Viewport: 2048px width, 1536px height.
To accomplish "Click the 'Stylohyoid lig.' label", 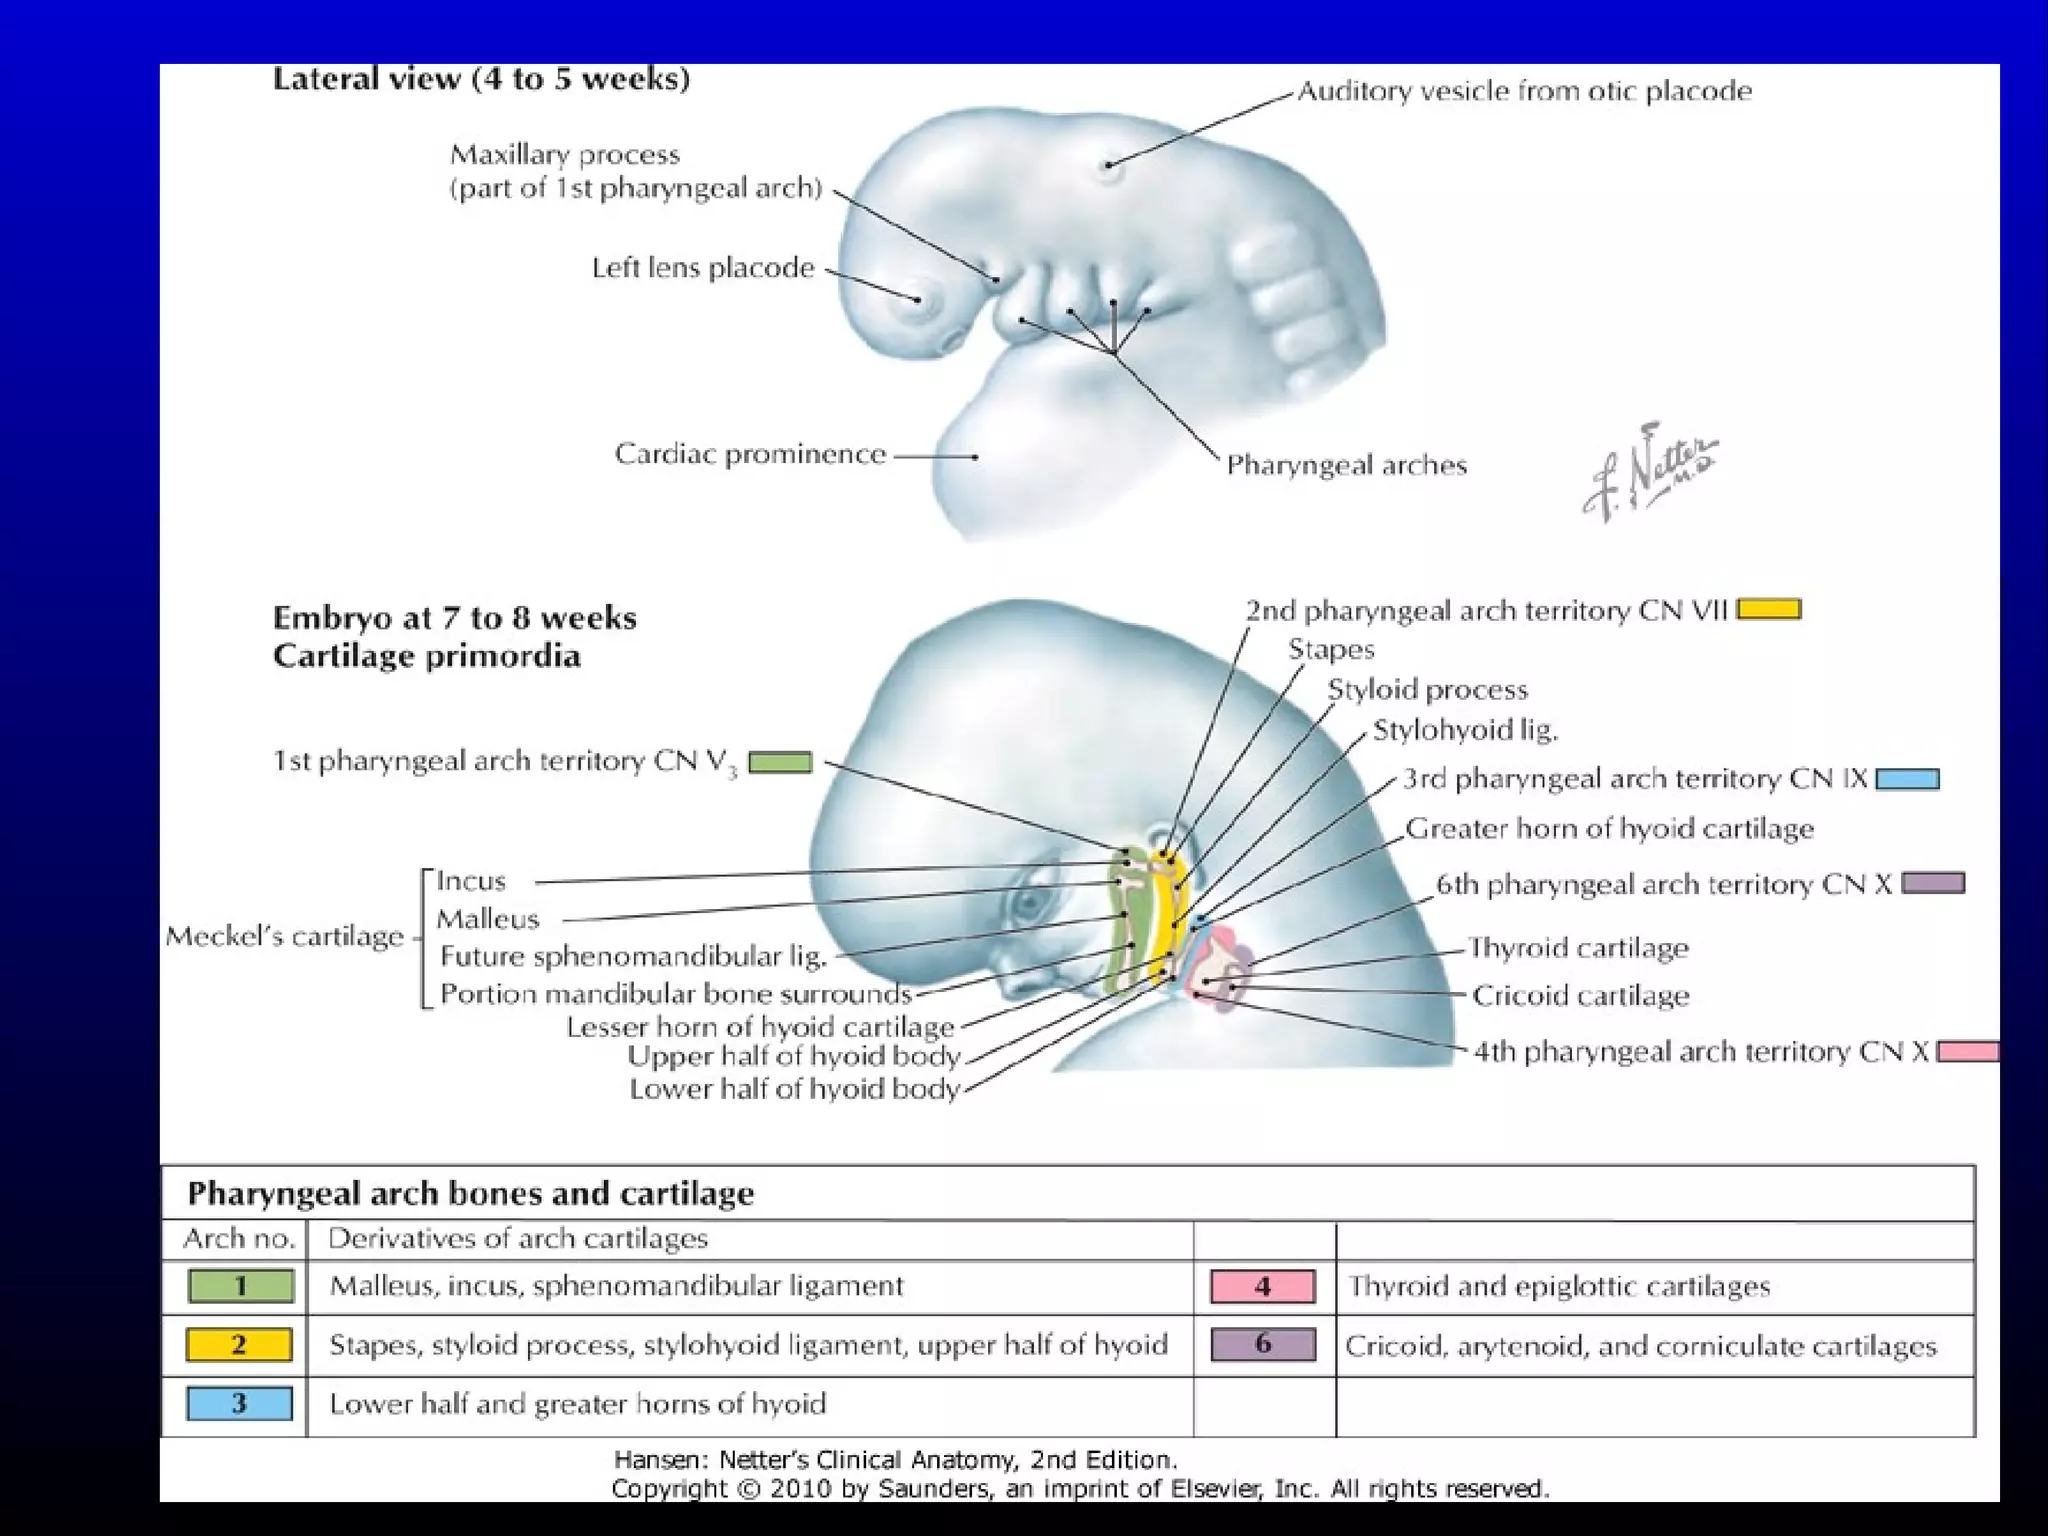I will [1465, 731].
